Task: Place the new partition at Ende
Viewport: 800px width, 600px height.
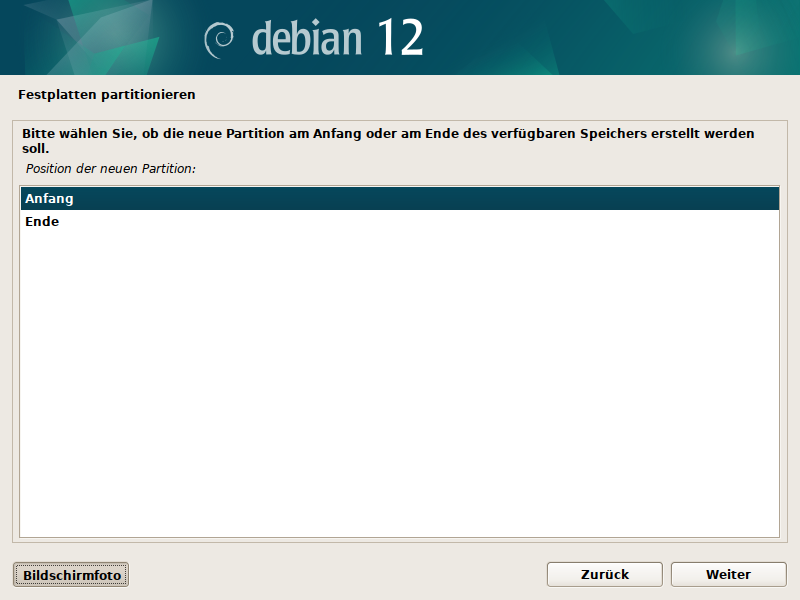Action: tap(399, 221)
